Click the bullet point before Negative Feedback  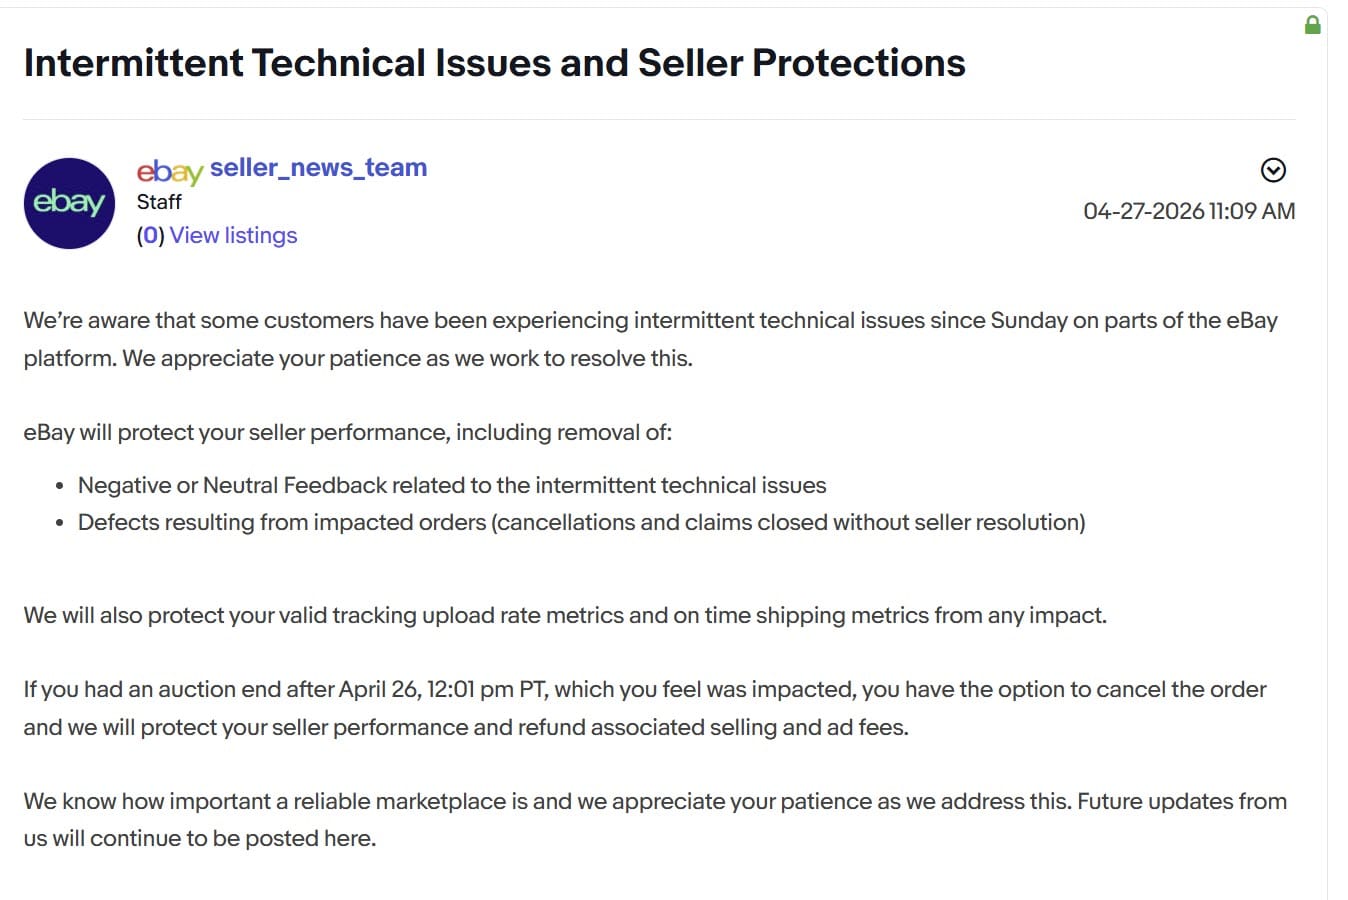tap(60, 486)
